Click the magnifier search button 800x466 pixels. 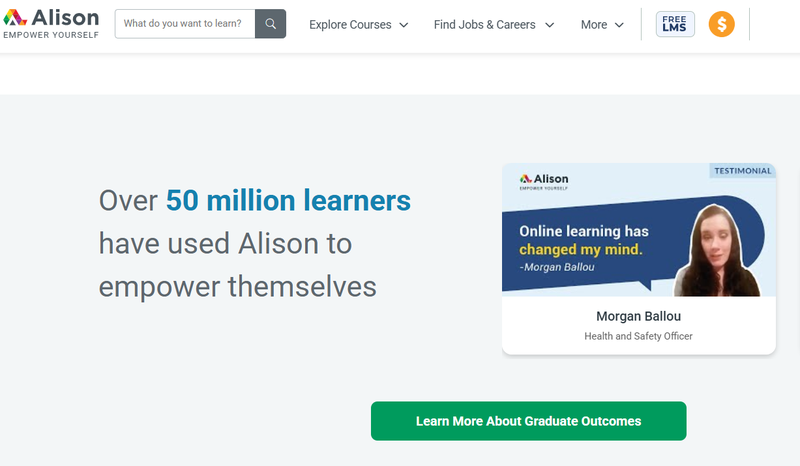click(x=270, y=23)
